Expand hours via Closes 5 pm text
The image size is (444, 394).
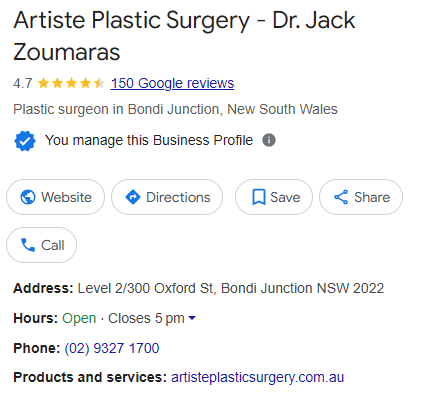146,318
